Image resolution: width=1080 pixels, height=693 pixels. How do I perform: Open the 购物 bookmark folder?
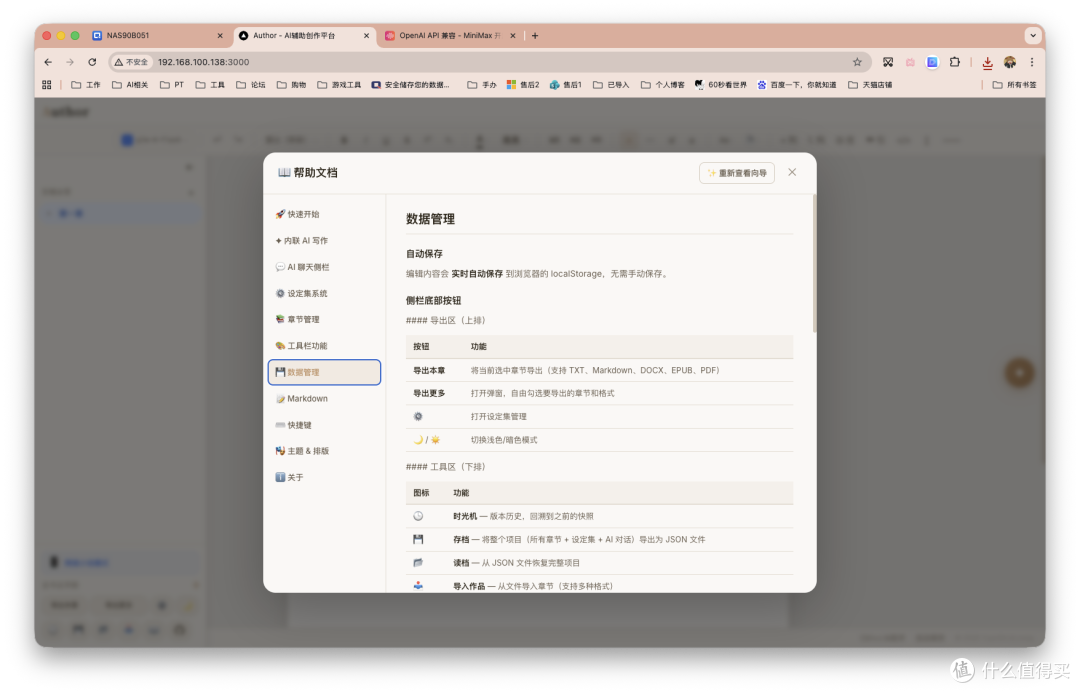(x=291, y=85)
